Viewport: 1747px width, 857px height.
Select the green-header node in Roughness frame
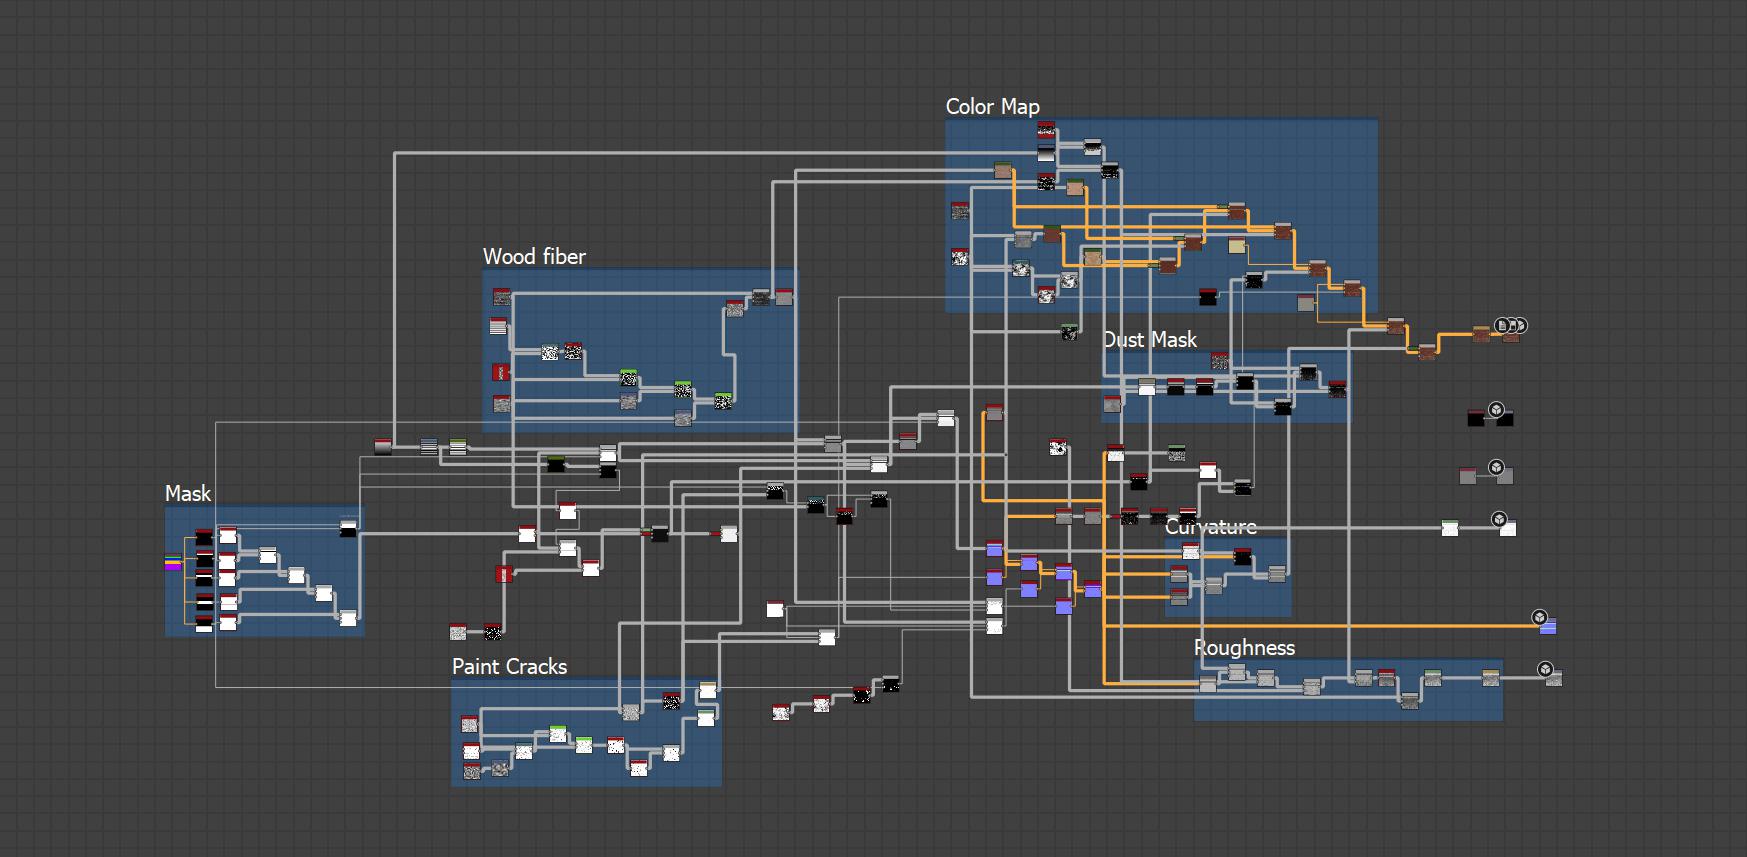(x=1432, y=677)
